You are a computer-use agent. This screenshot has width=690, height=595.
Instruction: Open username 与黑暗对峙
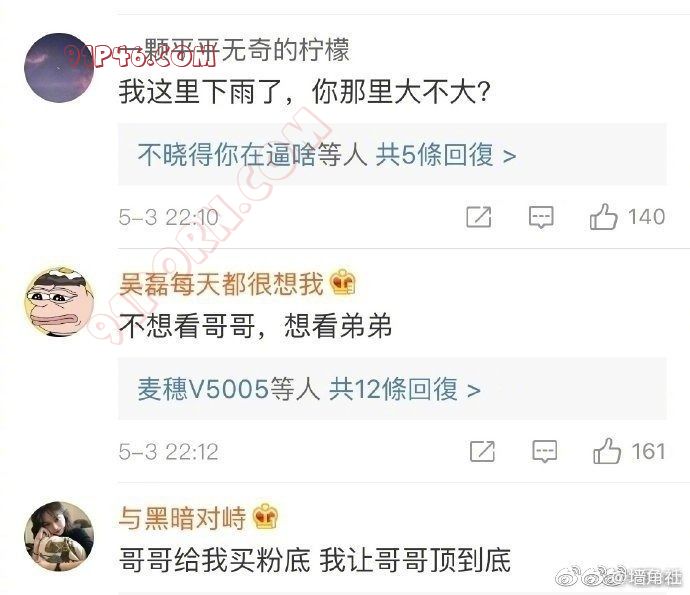click(182, 518)
